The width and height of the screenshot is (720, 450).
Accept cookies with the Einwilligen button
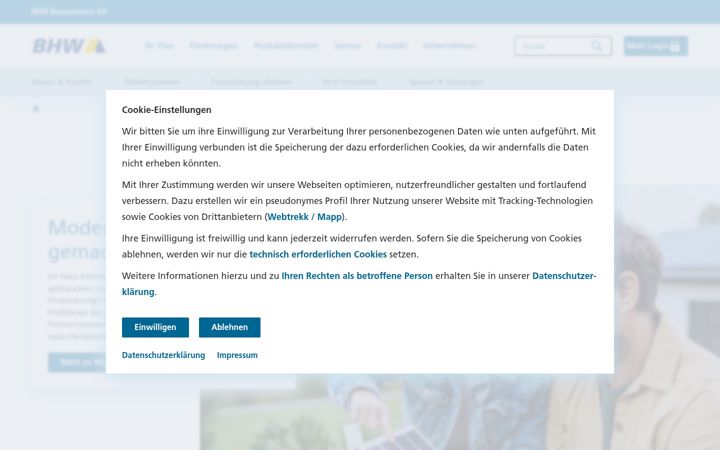coord(155,327)
